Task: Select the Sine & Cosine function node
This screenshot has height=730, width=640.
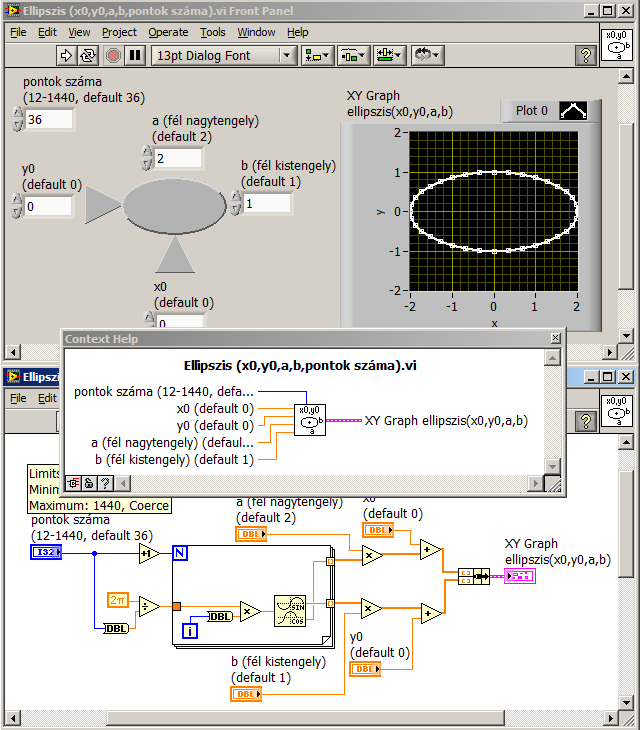Action: [290, 611]
